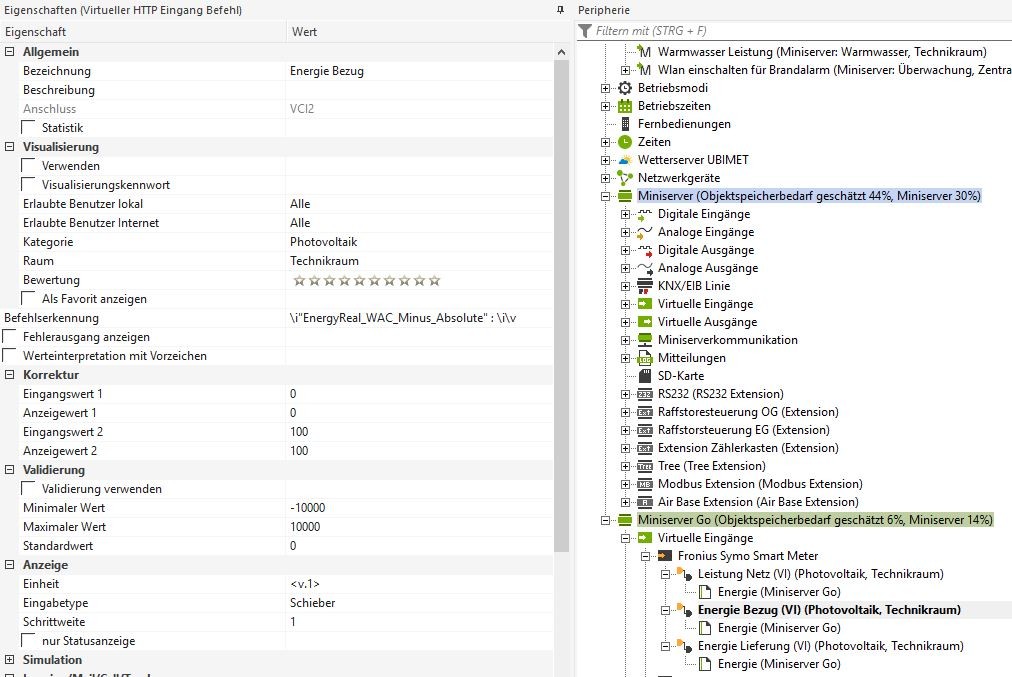1012x677 pixels.
Task: Click the Betriebszeiten calendar icon
Action: pos(626,106)
